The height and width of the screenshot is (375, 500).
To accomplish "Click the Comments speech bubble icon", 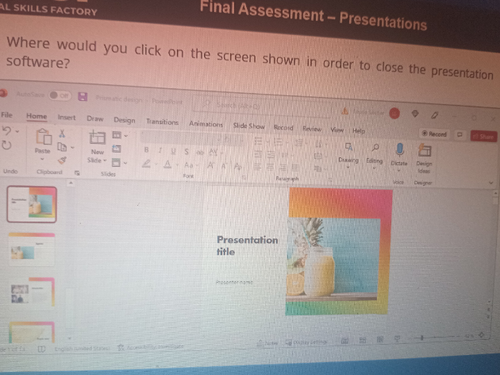I will [460, 135].
